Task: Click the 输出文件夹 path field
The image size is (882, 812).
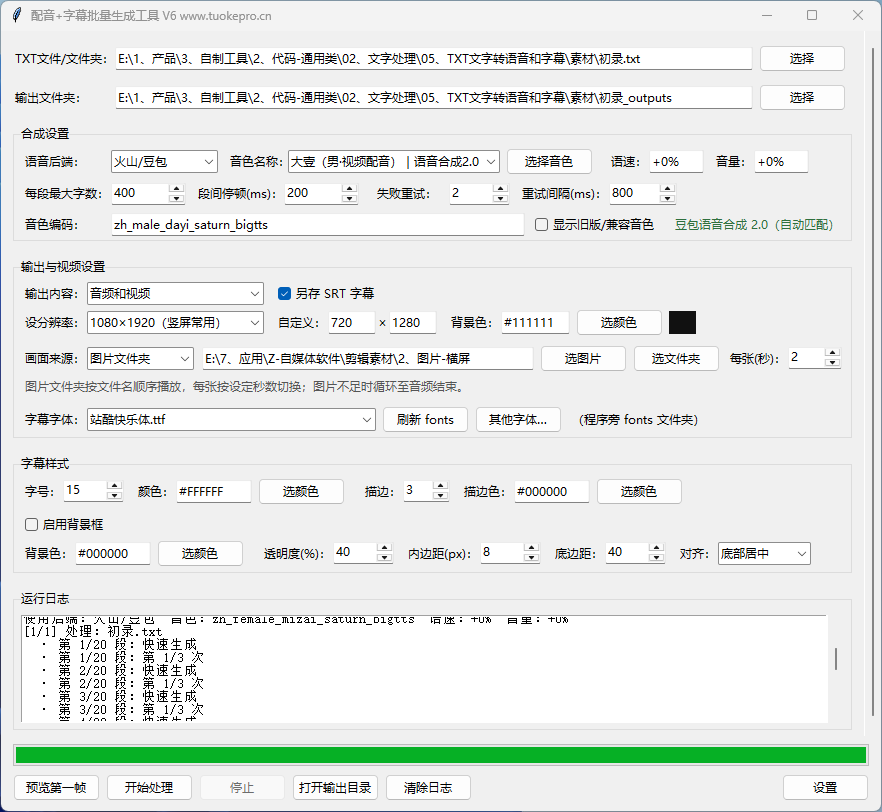Action: click(x=434, y=98)
